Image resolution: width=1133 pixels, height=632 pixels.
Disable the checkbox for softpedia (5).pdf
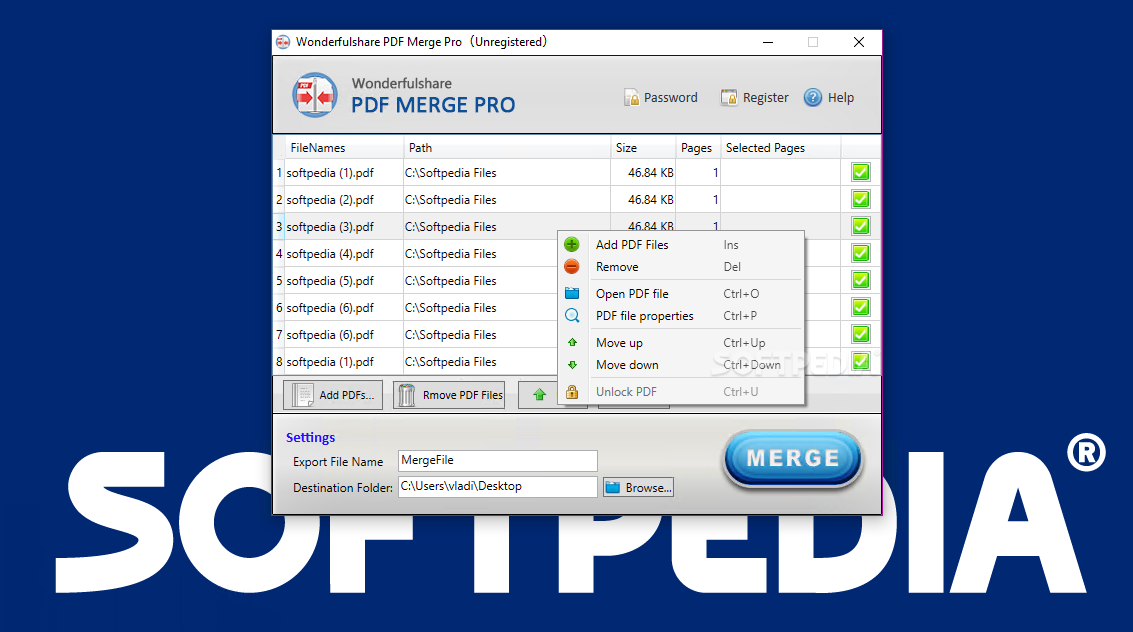click(x=861, y=280)
